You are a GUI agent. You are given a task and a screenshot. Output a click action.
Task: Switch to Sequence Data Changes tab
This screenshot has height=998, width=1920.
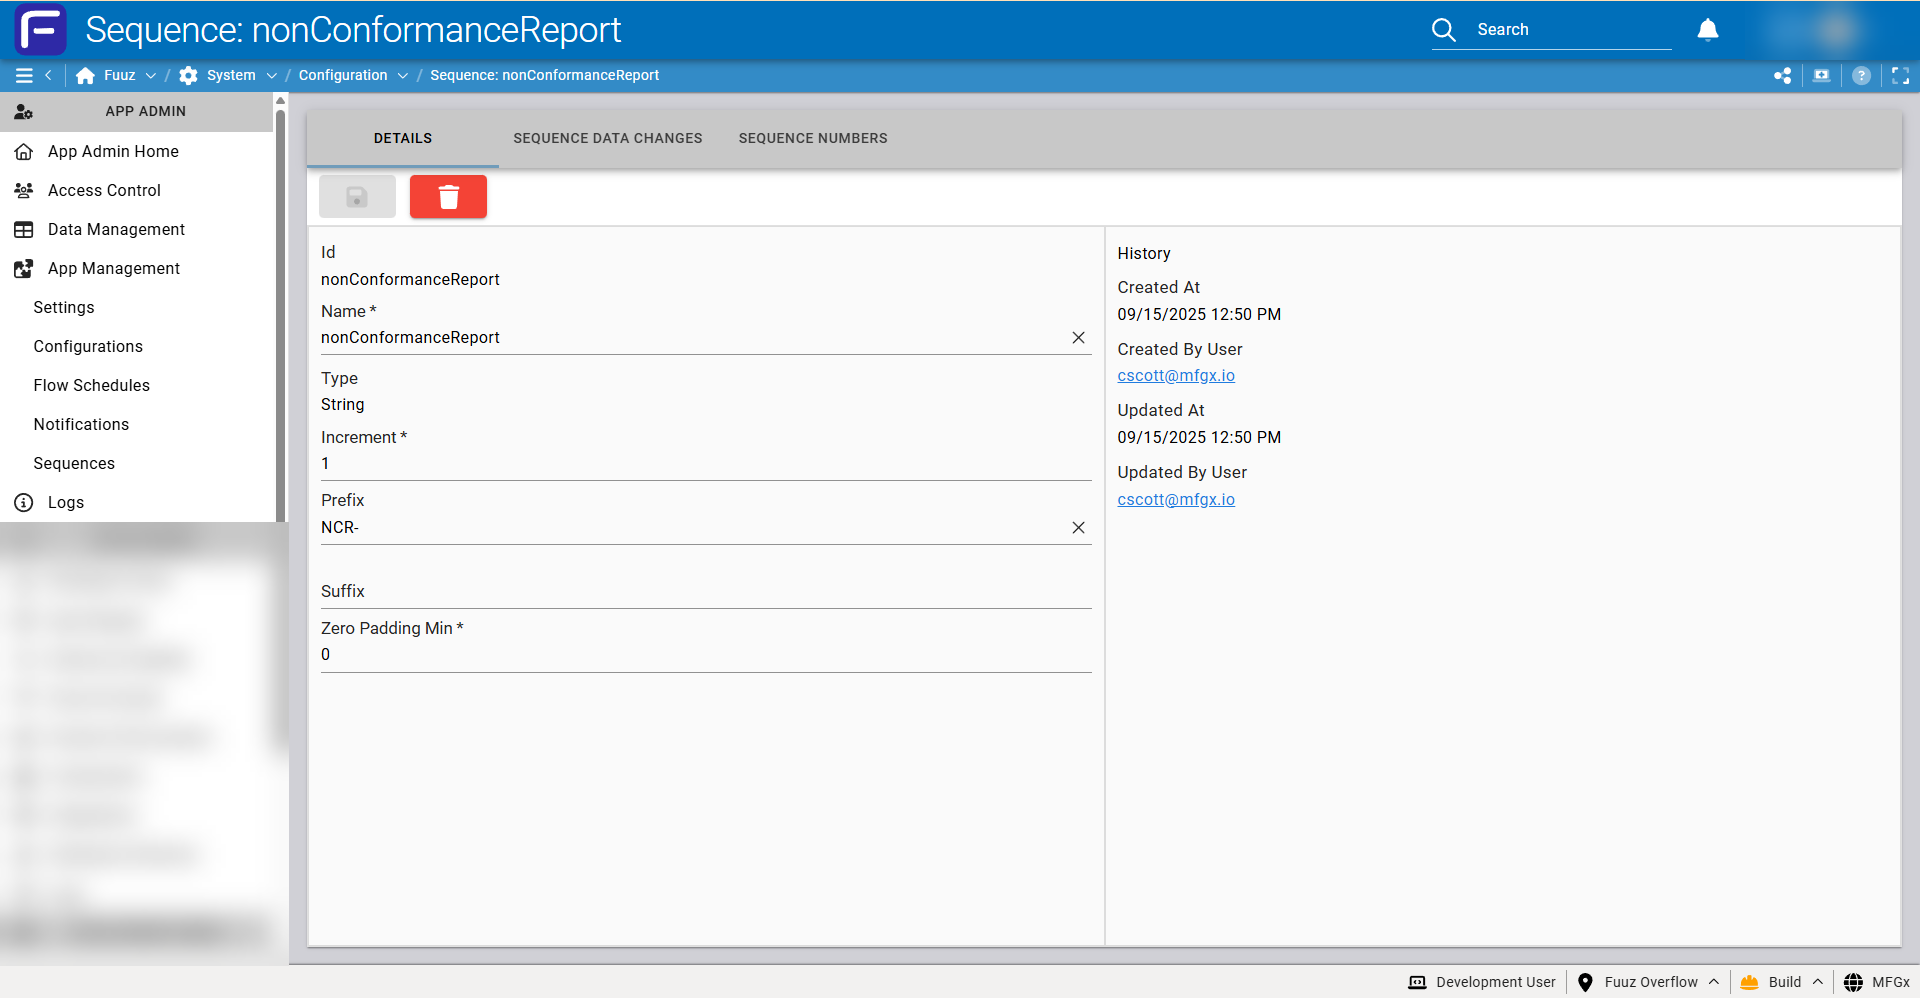pos(608,138)
